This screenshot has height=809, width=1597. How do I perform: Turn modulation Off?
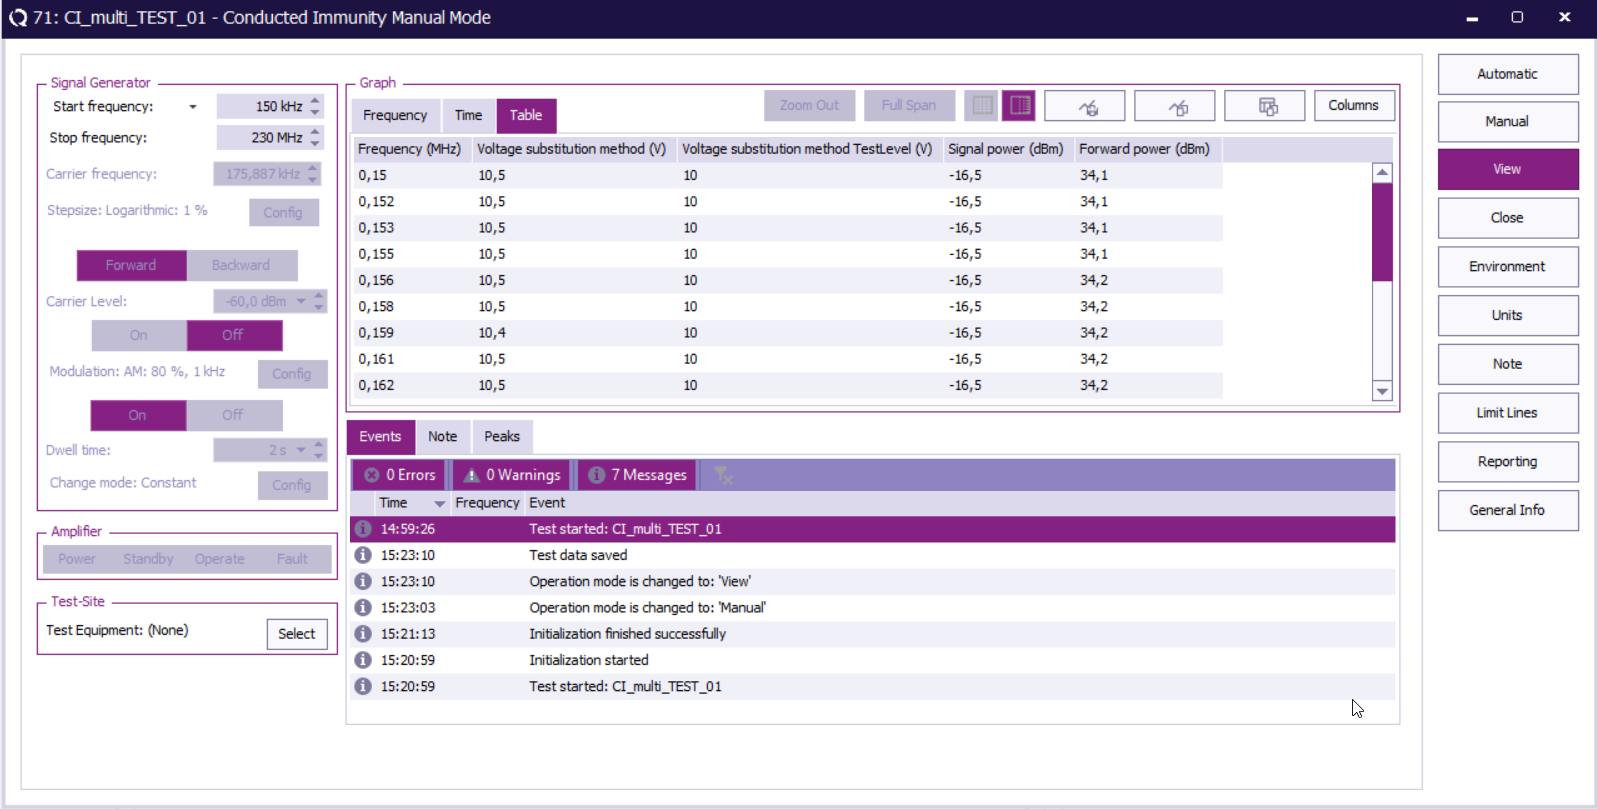pyautogui.click(x=233, y=415)
